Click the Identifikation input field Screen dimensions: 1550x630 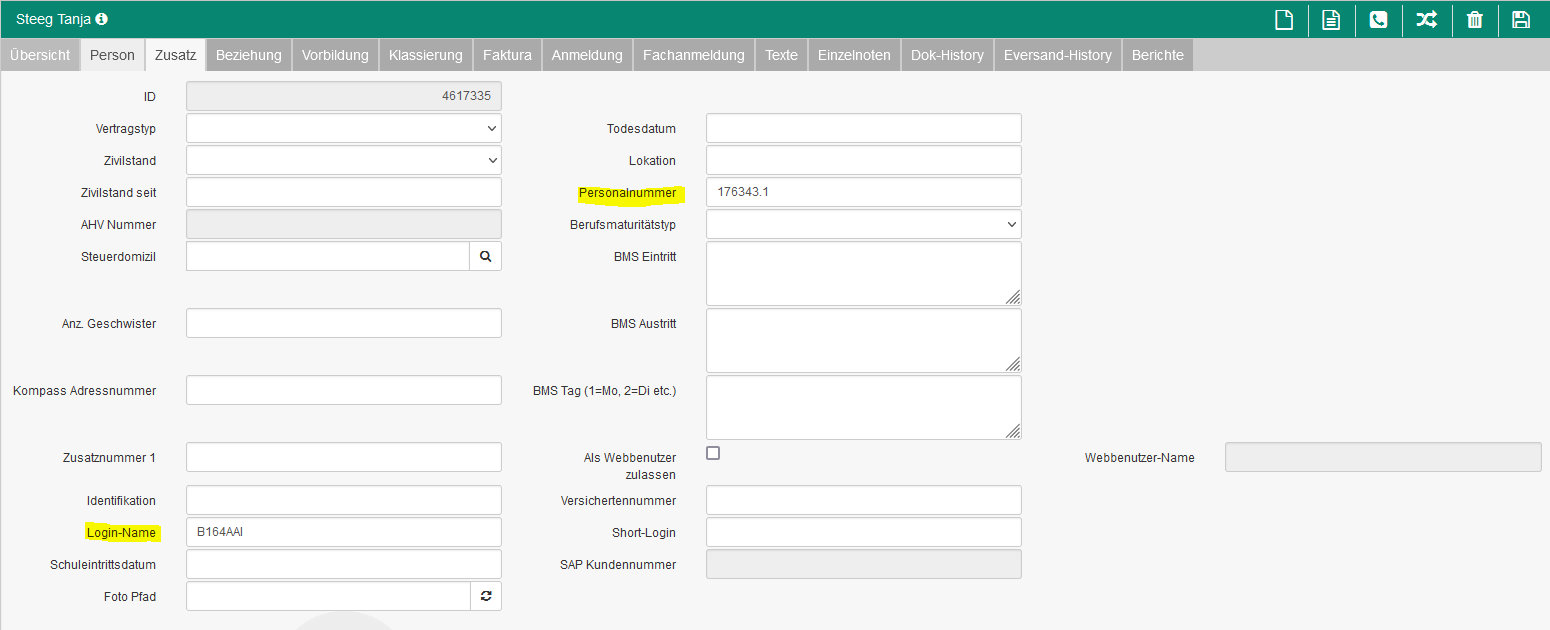[344, 500]
